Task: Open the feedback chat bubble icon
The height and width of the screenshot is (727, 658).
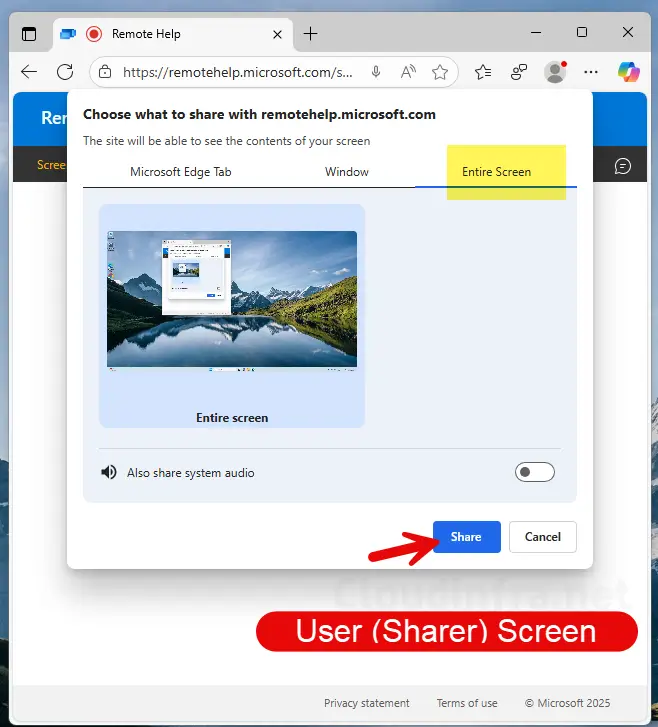Action: coord(622,166)
